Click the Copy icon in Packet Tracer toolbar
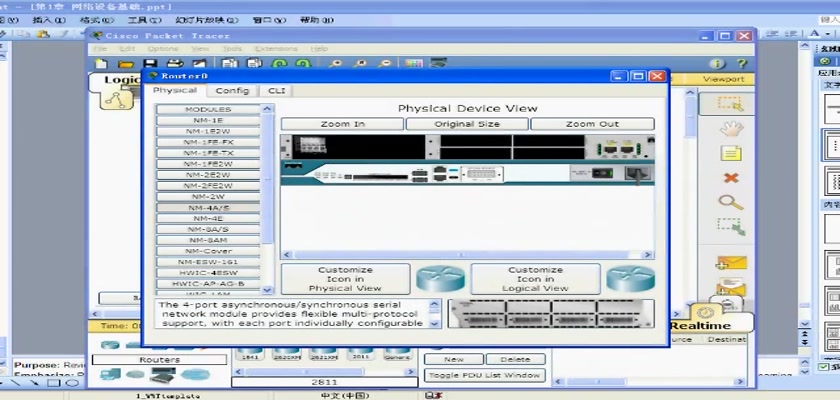This screenshot has width=840, height=400. click(x=230, y=63)
